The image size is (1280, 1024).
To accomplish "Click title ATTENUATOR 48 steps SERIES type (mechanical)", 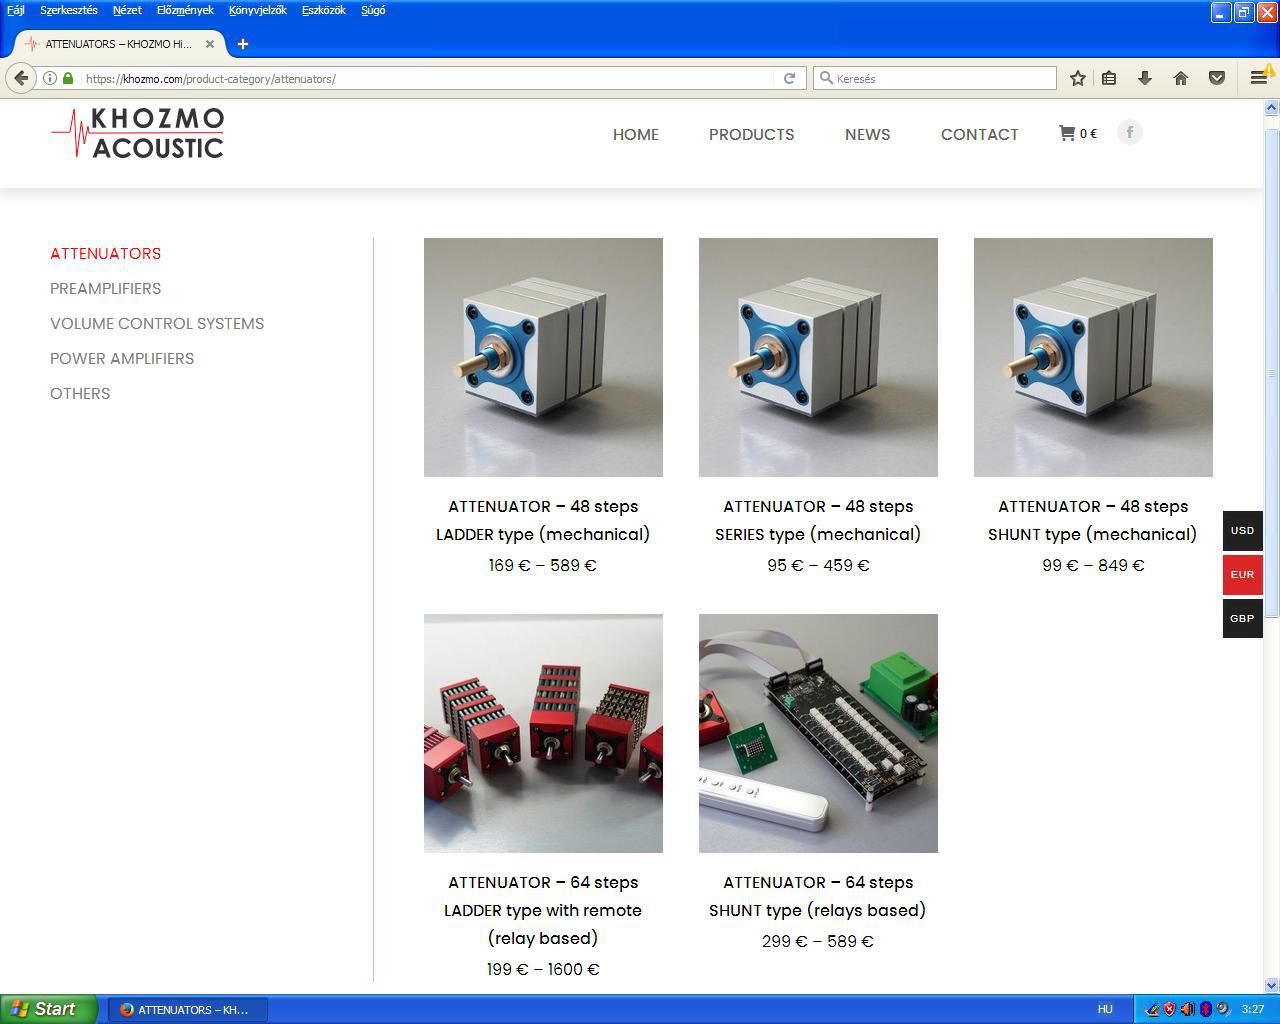I will click(x=818, y=520).
